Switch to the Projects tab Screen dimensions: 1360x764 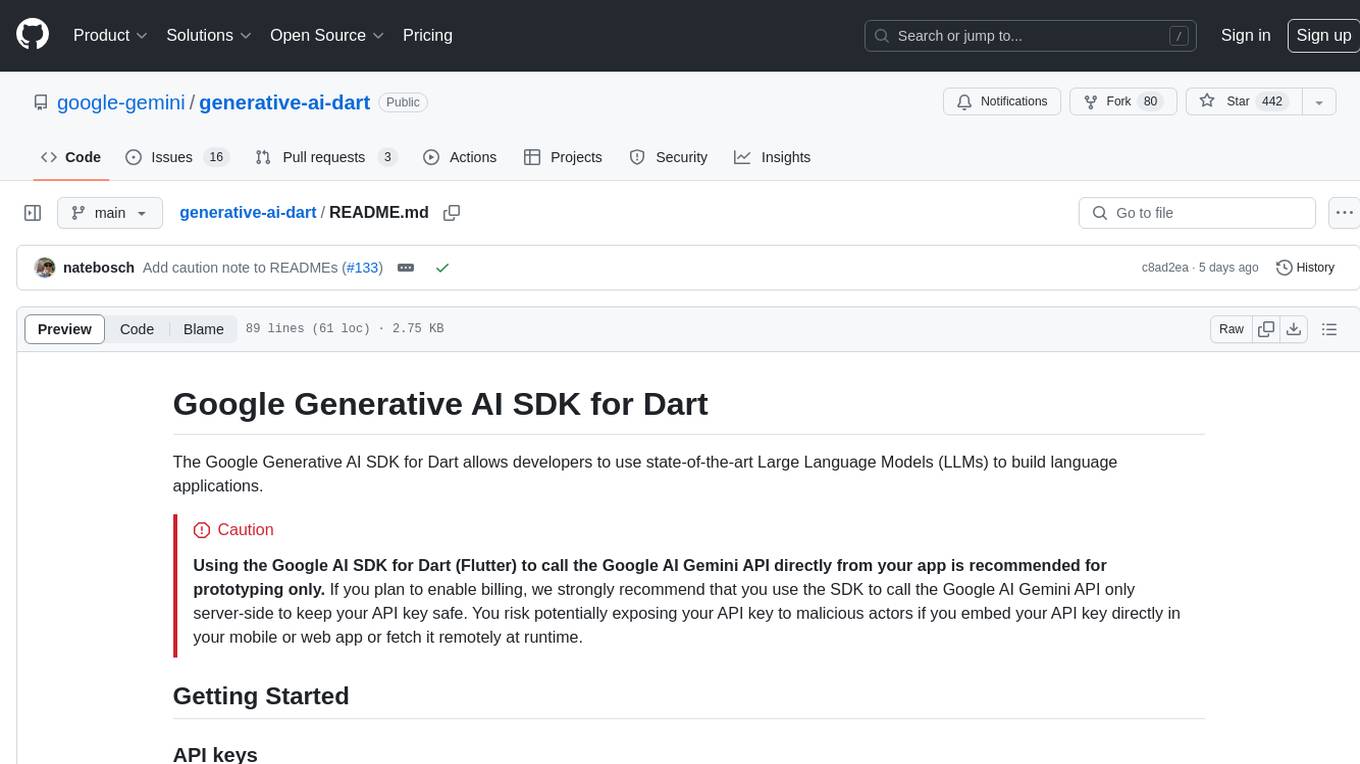coord(563,157)
